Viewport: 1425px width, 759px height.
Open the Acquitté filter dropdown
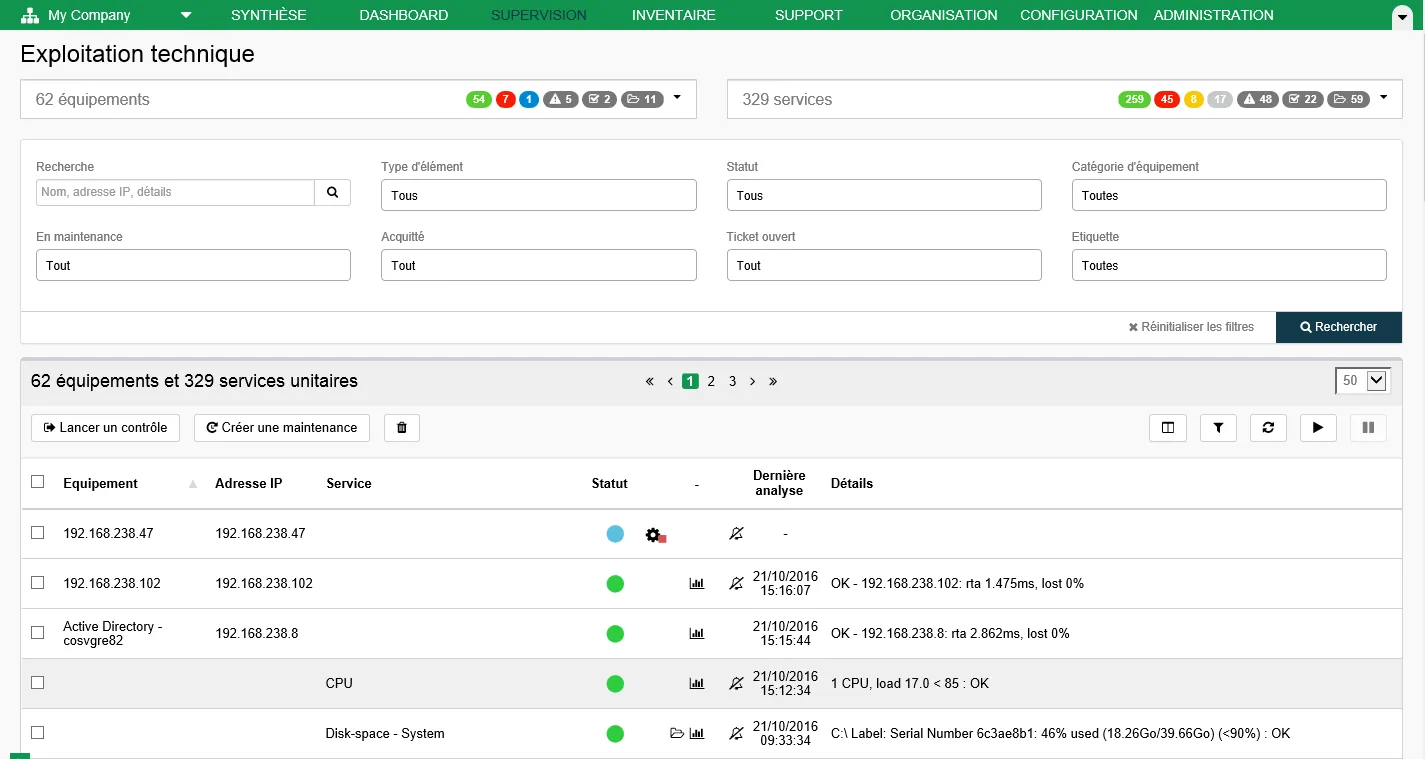[539, 266]
